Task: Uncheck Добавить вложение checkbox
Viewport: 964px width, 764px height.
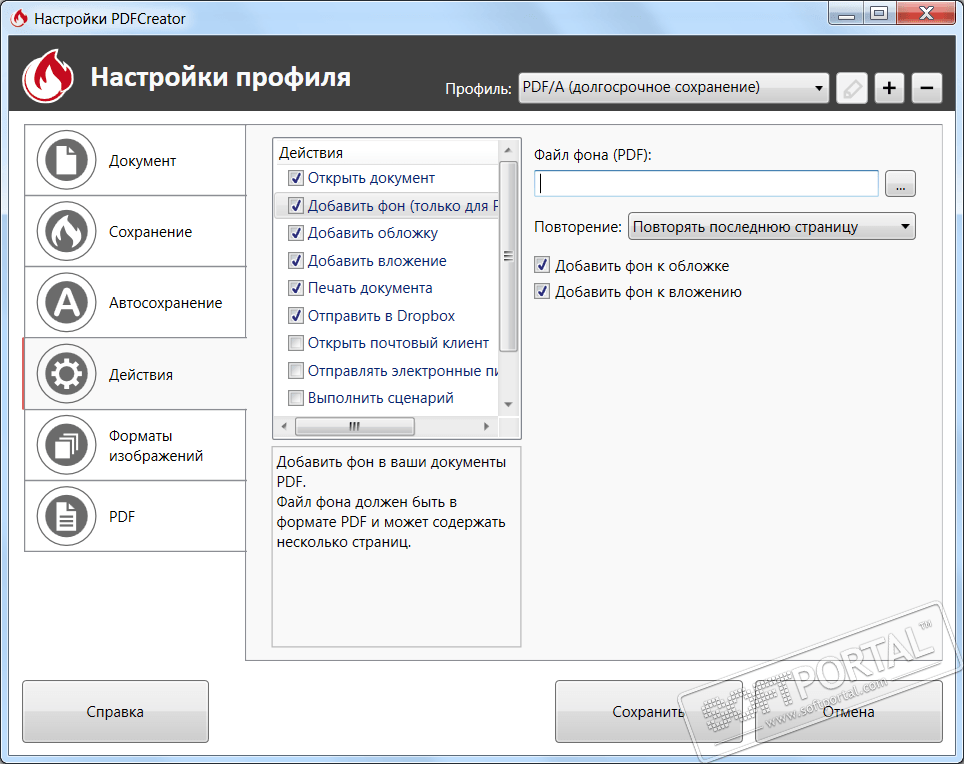Action: (x=296, y=261)
